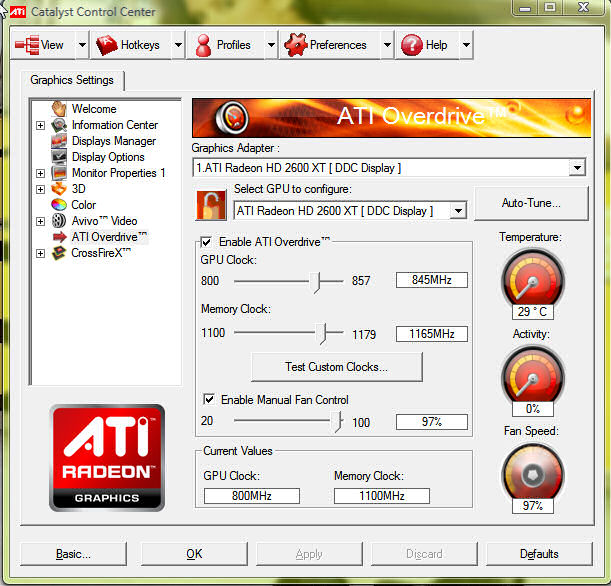611x586 pixels.
Task: Click the ATI Radeon Graphics logo
Action: click(x=107, y=458)
